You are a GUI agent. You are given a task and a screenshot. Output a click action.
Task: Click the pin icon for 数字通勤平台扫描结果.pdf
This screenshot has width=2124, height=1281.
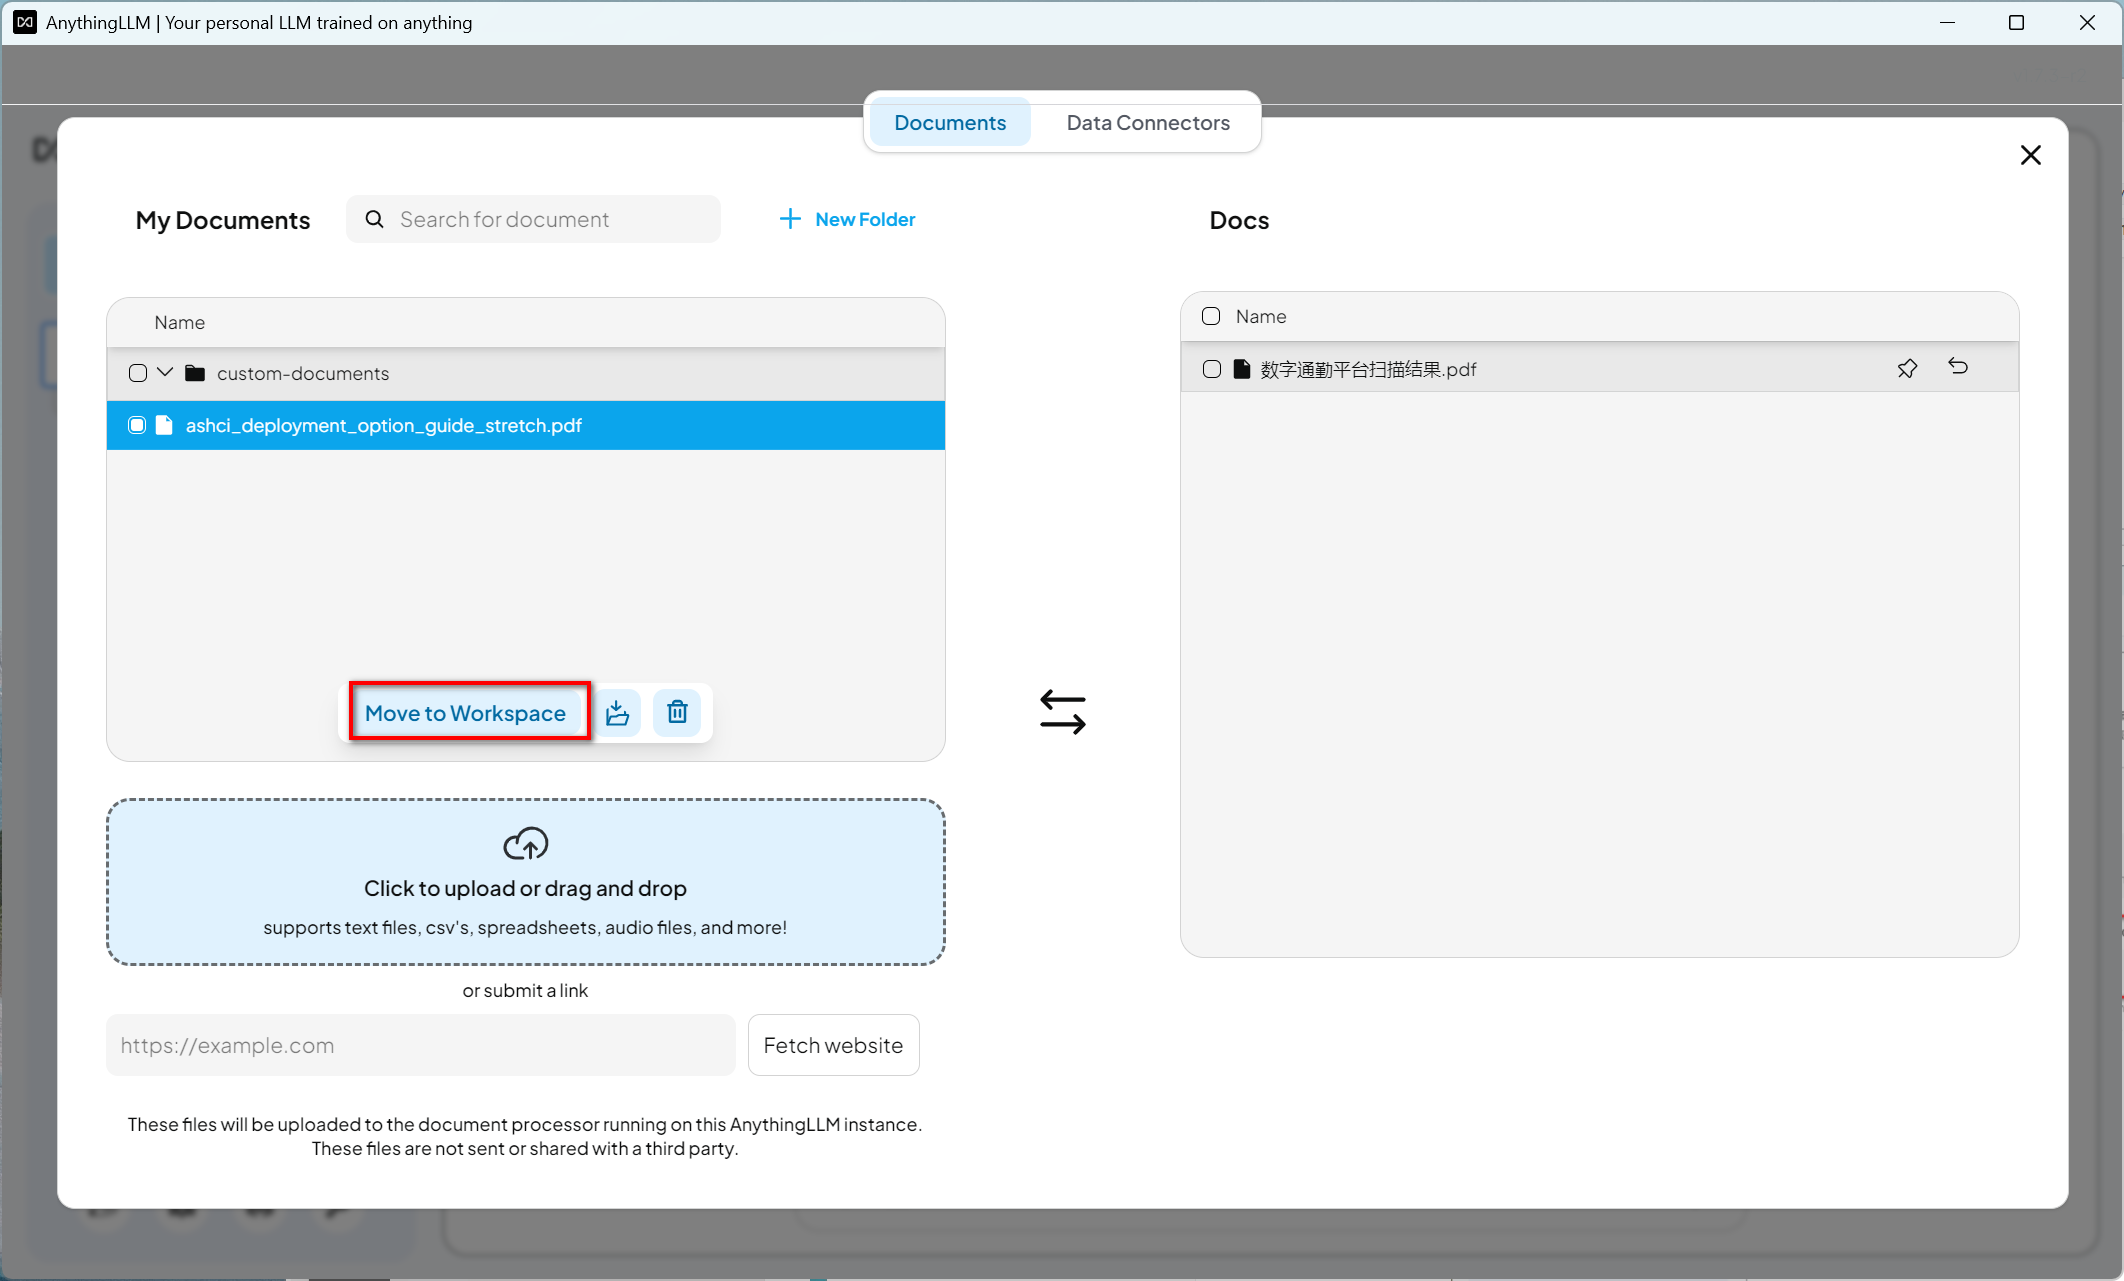coord(1907,368)
